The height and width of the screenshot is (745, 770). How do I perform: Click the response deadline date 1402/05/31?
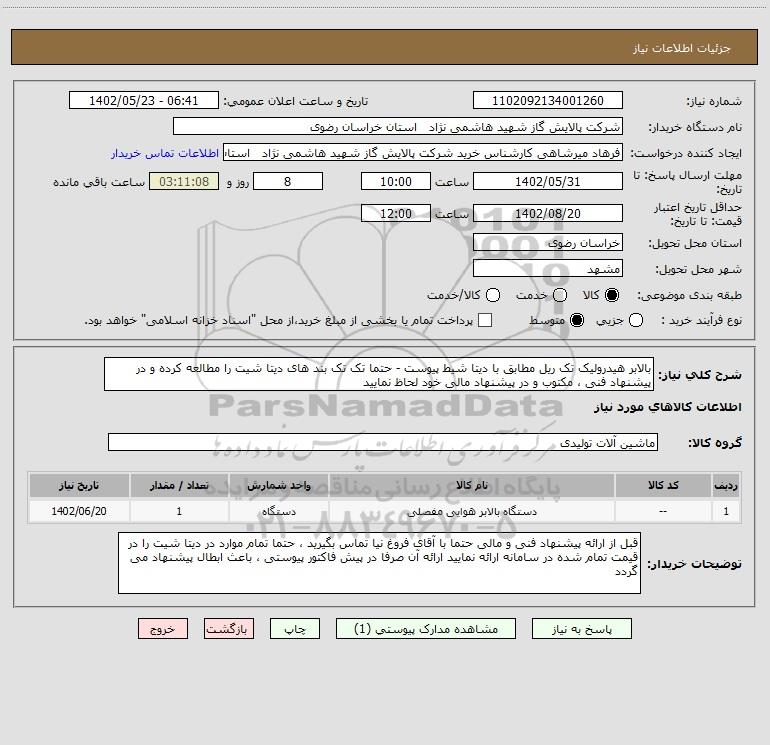548,181
